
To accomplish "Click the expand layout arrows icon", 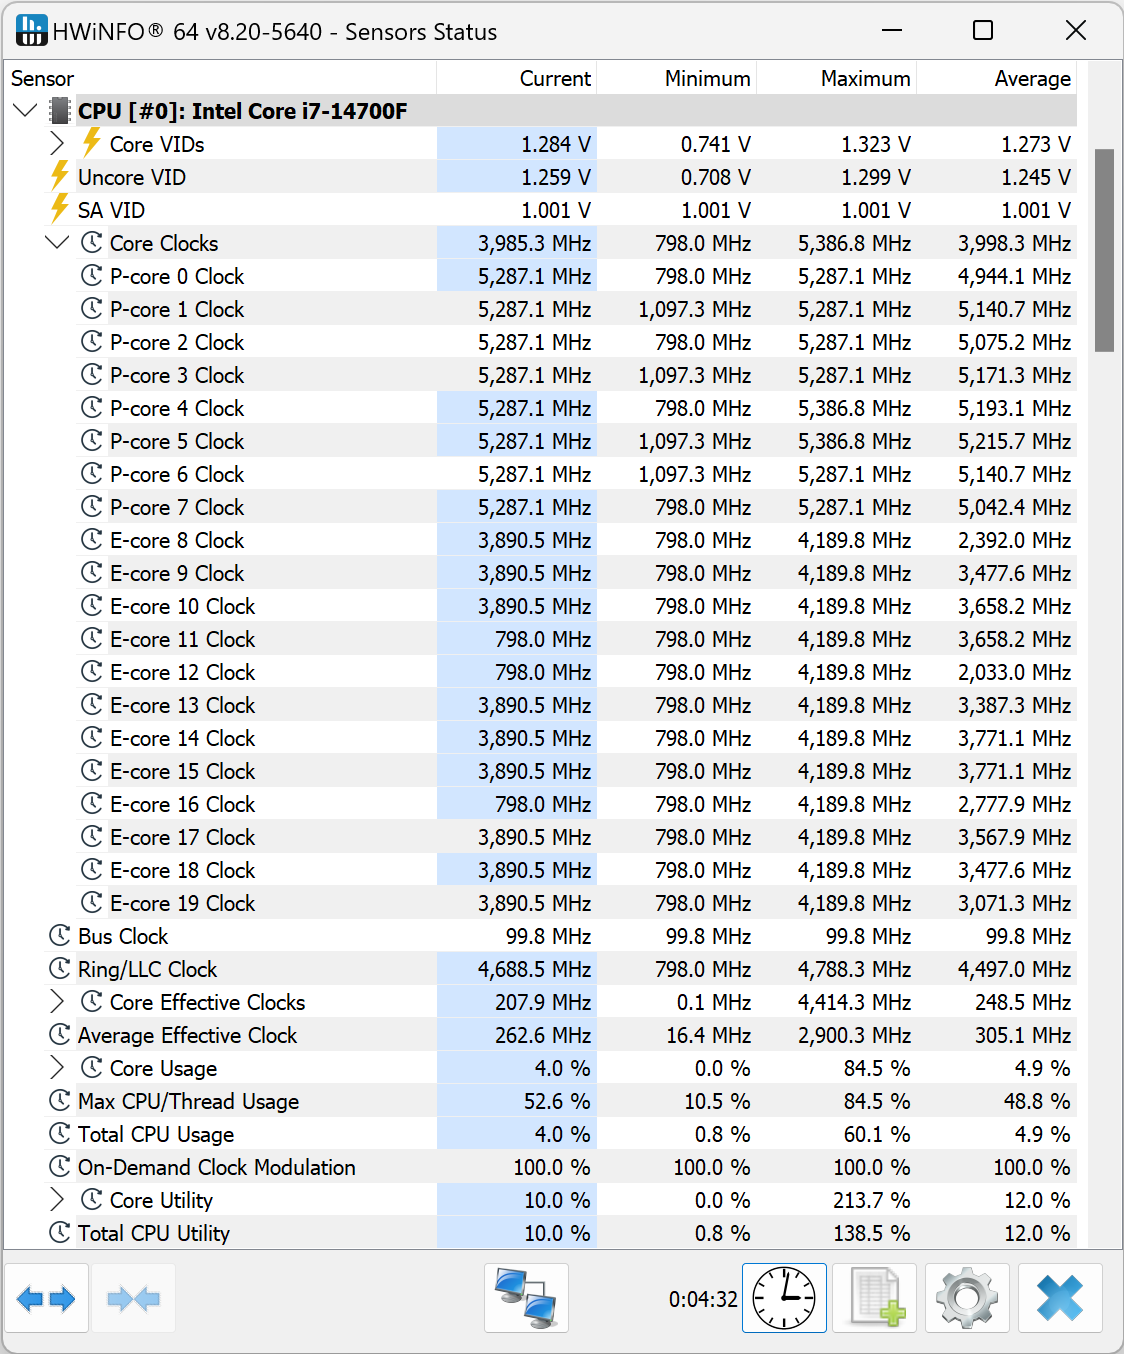I will pyautogui.click(x=46, y=1298).
